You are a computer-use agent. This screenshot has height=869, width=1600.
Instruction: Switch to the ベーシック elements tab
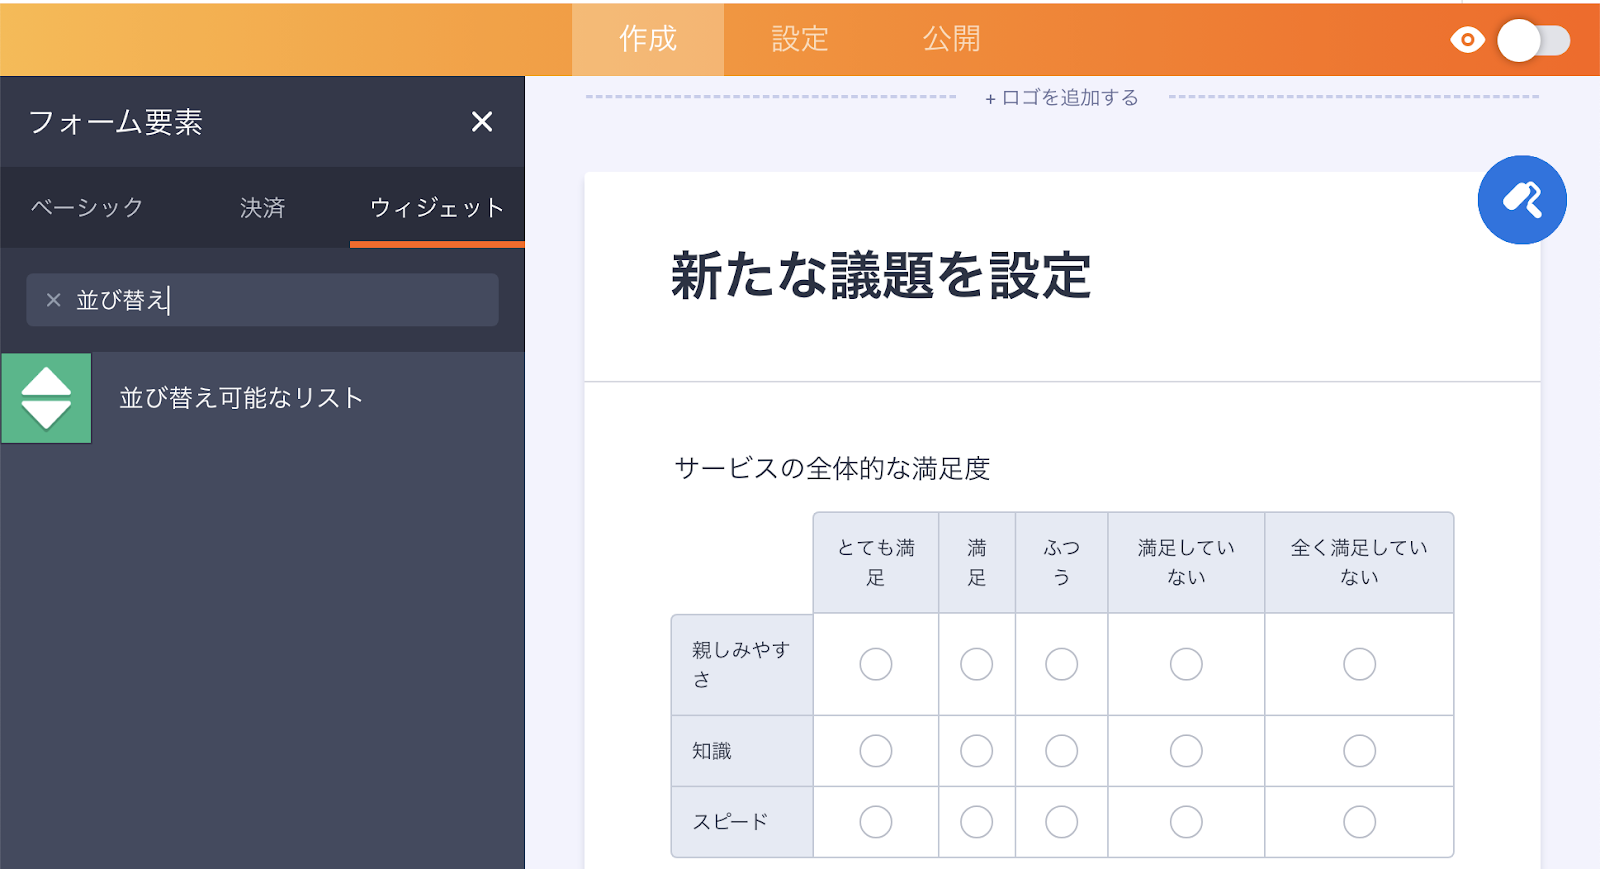tap(87, 208)
